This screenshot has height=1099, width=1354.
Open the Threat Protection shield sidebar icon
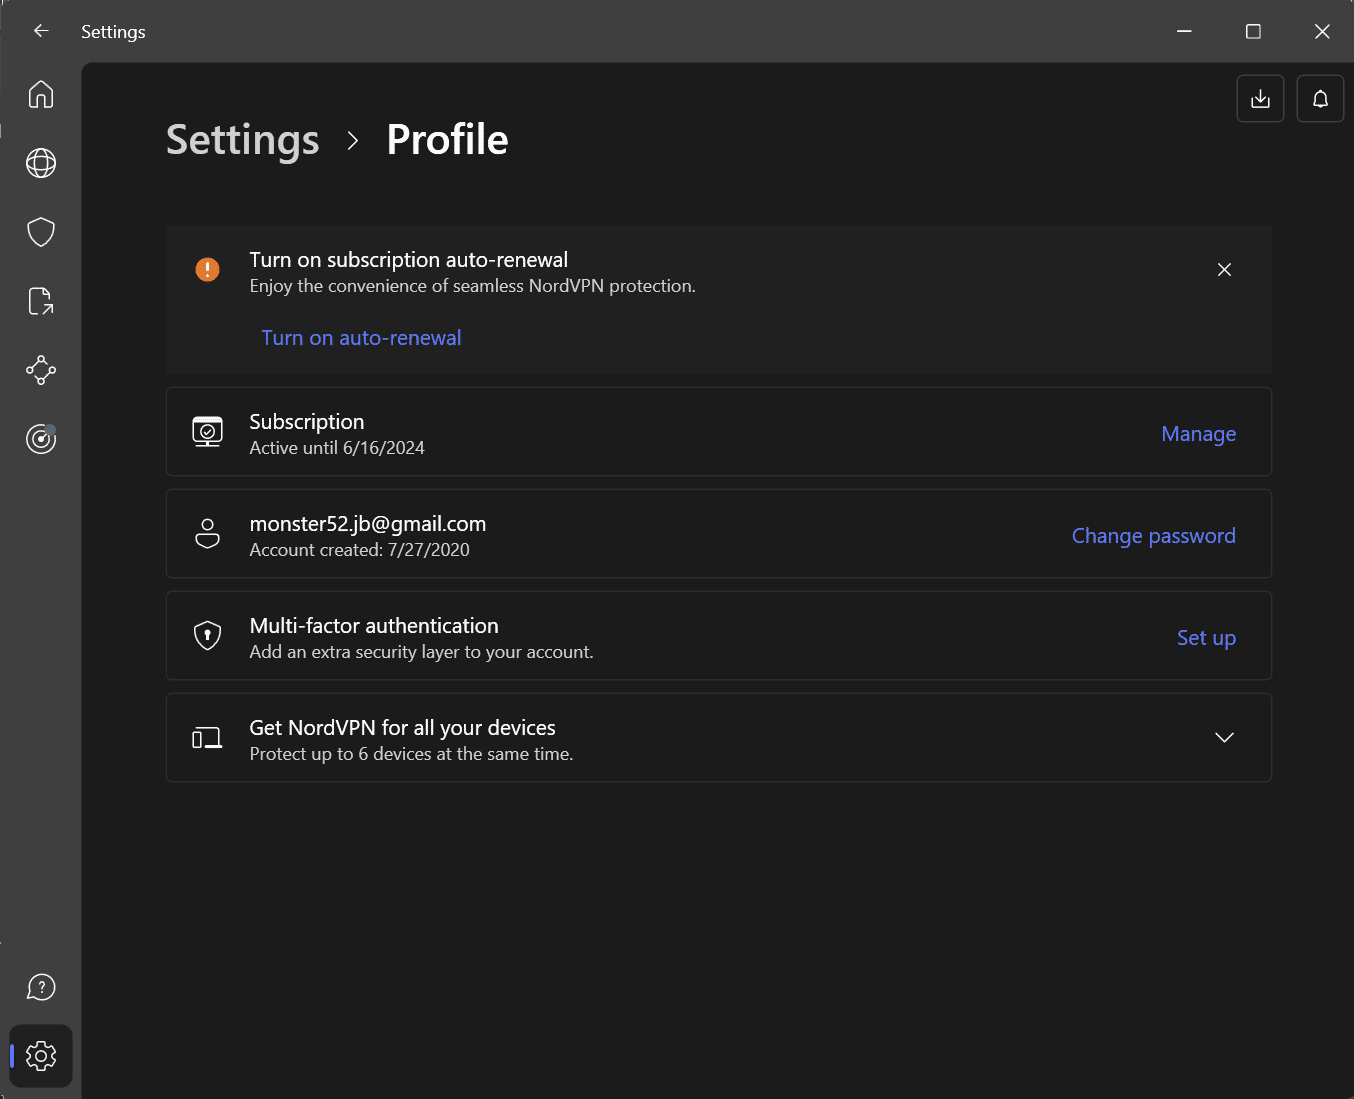pos(41,232)
